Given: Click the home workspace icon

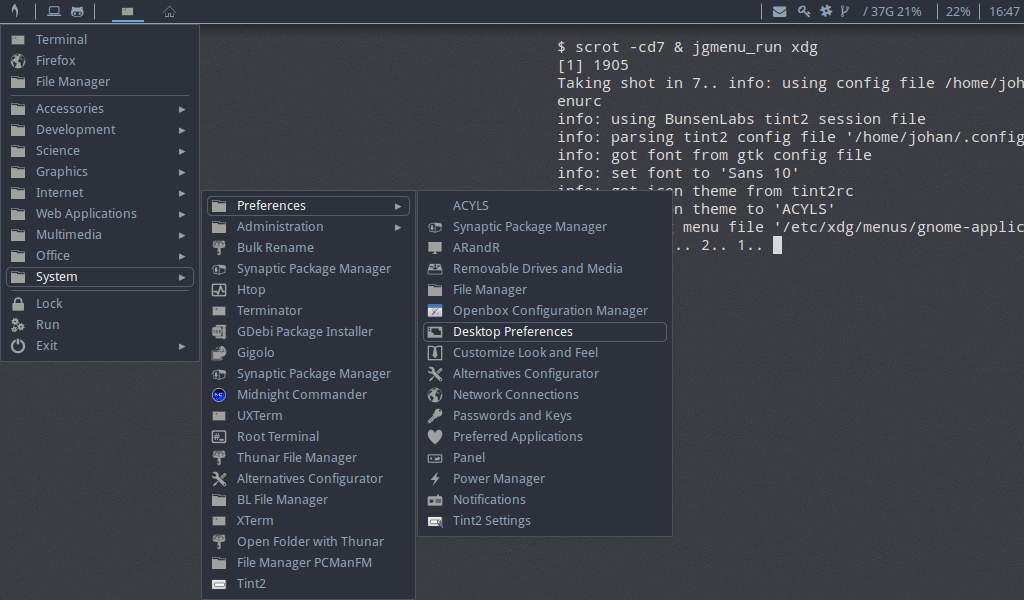Looking at the screenshot, I should click(x=169, y=11).
